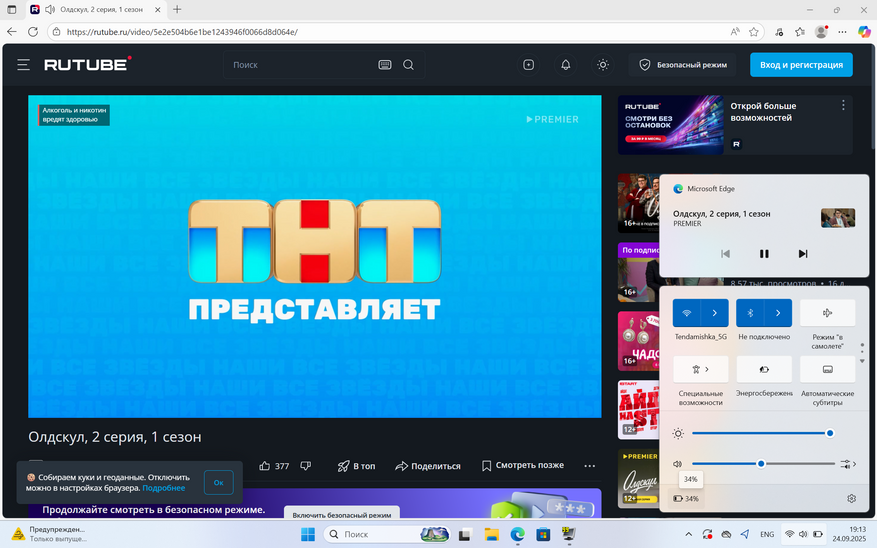Click Вход и регистрация
877x548 pixels.
[801, 65]
